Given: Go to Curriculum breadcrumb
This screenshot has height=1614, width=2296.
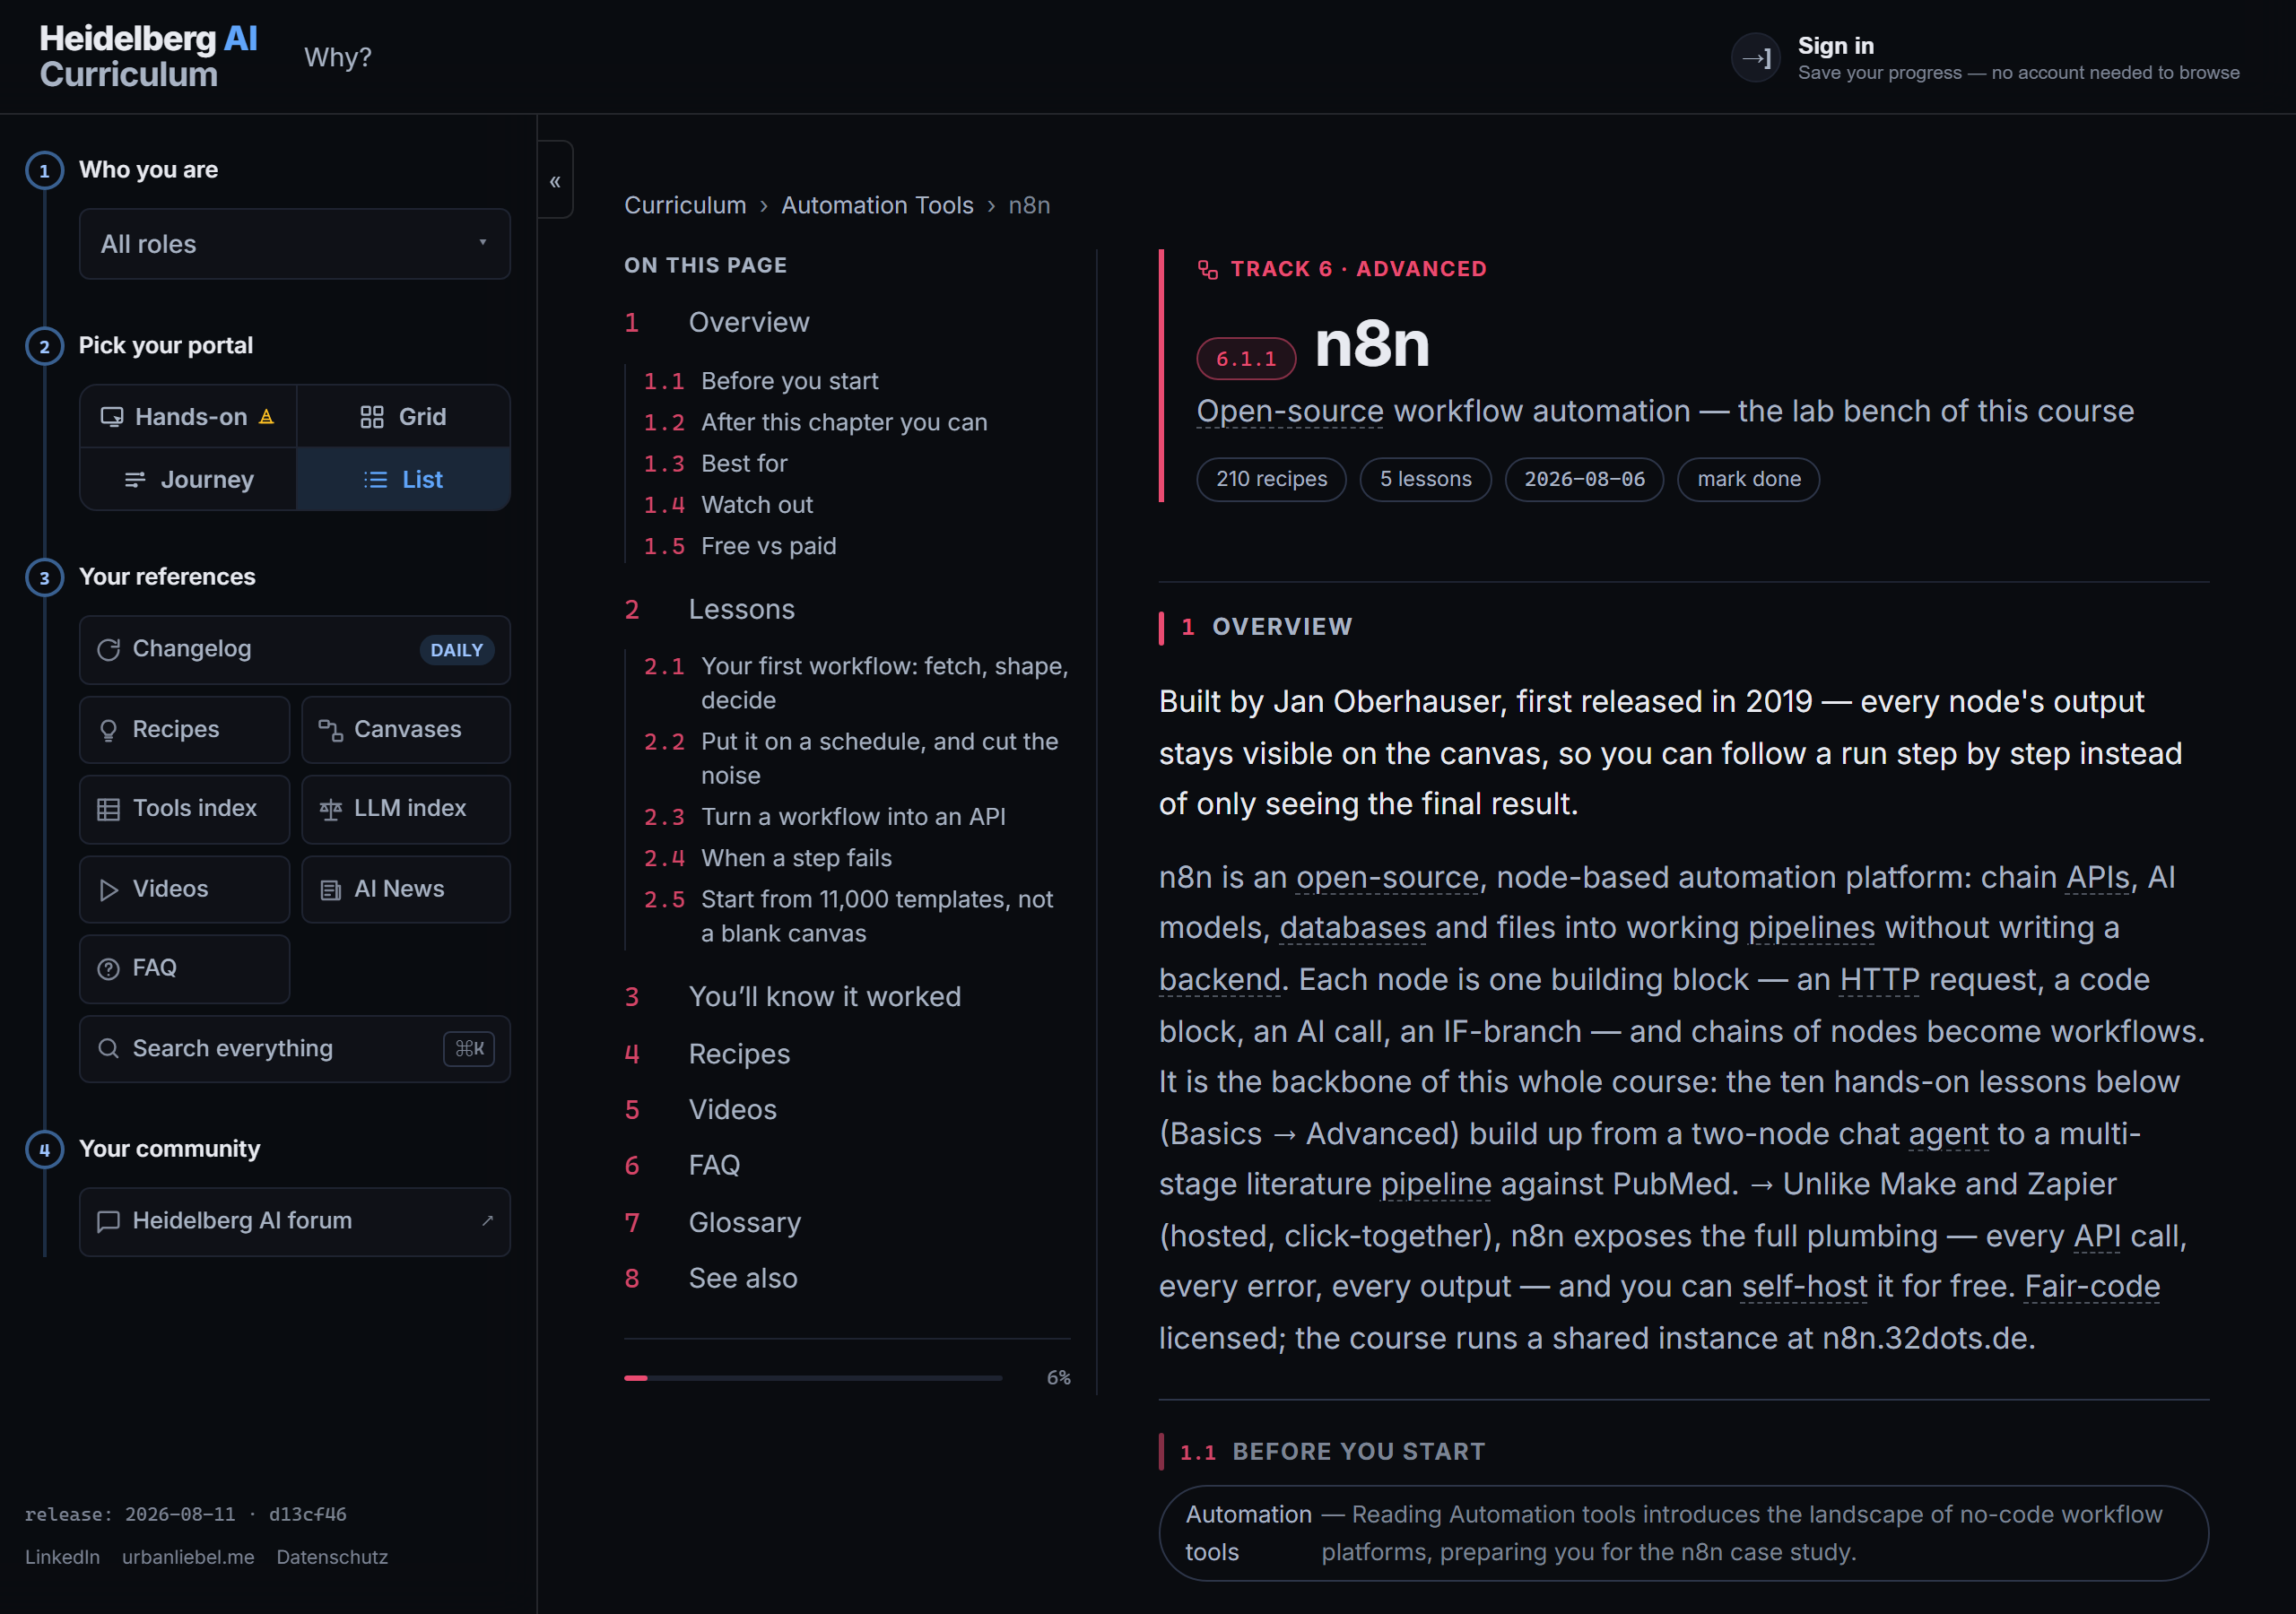Looking at the screenshot, I should click(x=685, y=205).
